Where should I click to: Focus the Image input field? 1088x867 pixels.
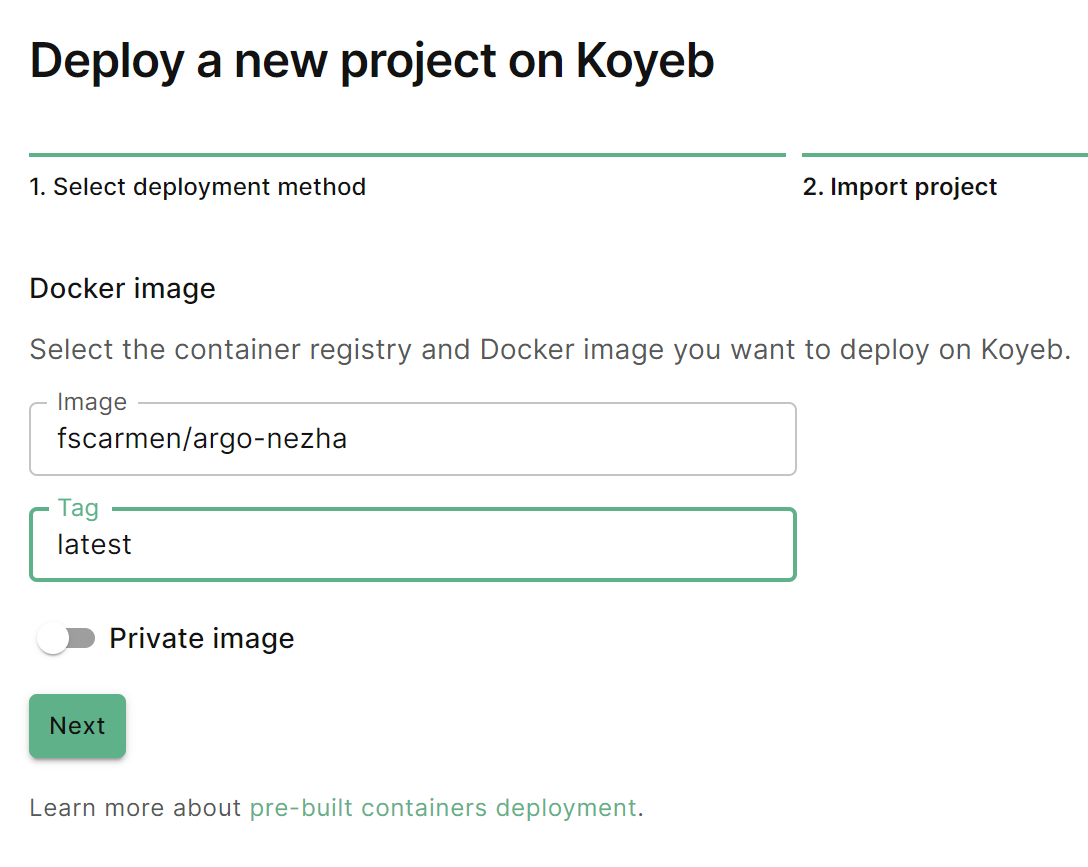click(x=412, y=439)
